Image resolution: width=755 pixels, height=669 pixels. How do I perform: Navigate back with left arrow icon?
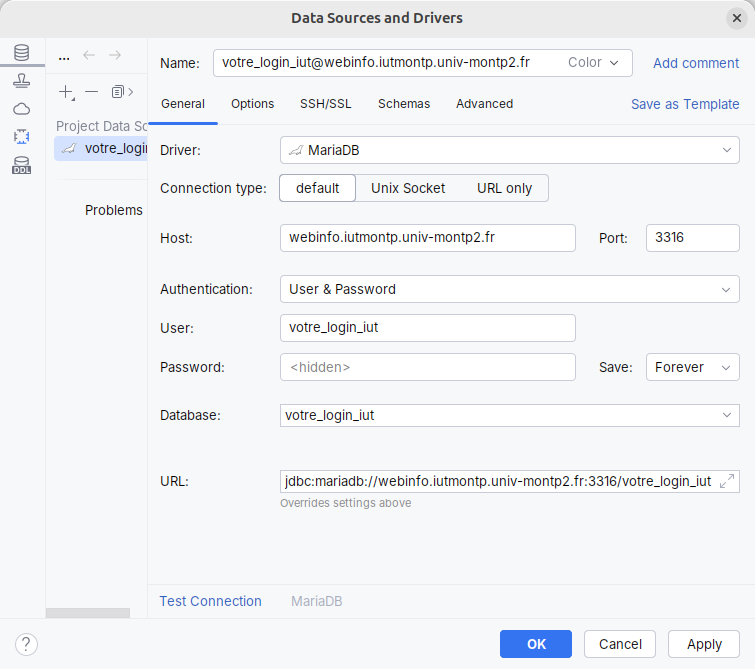point(89,55)
